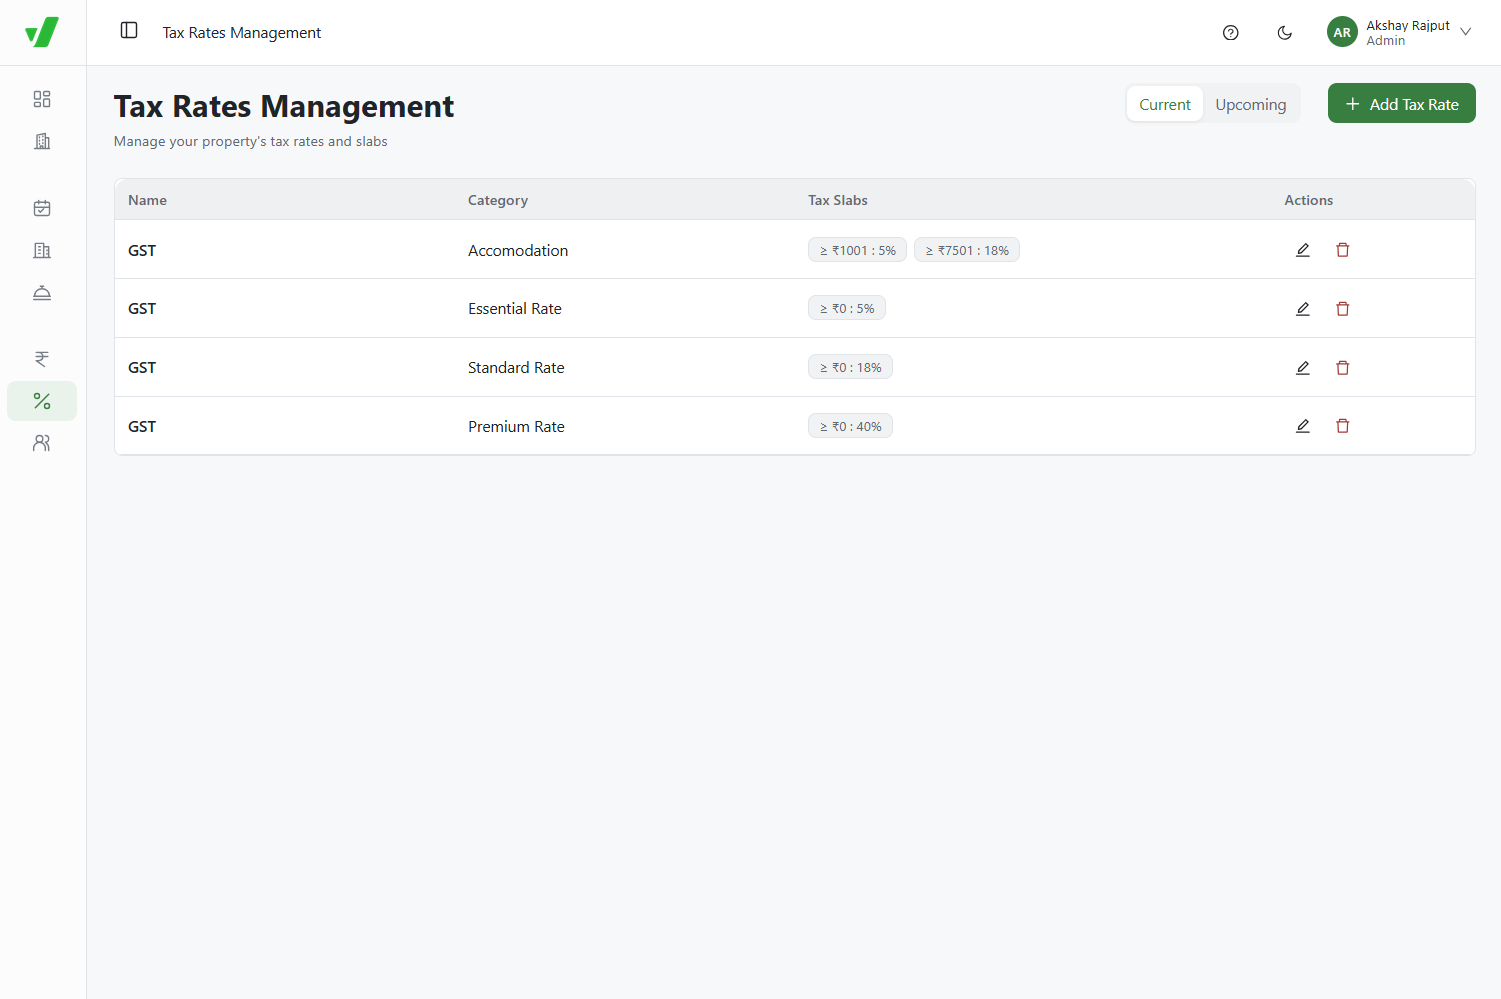Open the help question mark icon

click(1231, 33)
